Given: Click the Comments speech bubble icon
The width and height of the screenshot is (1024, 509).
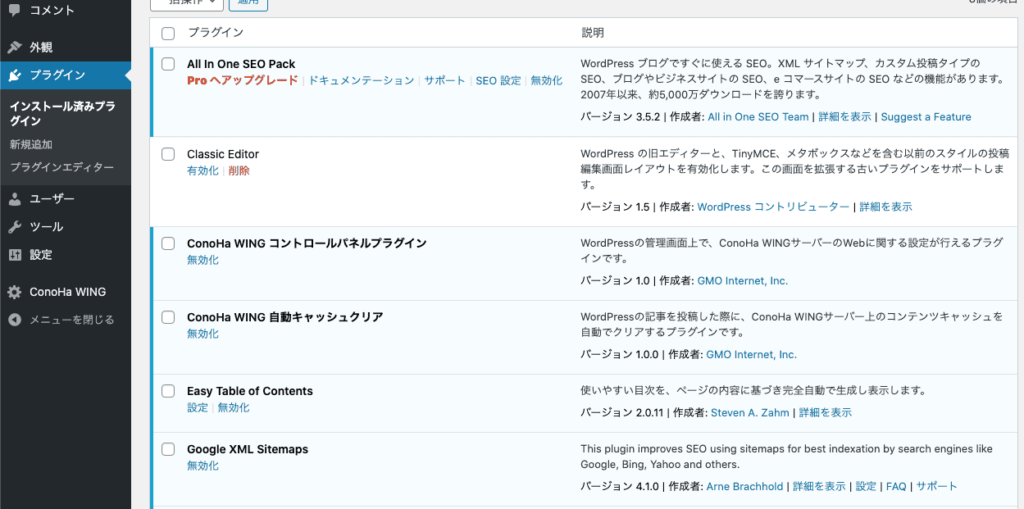Looking at the screenshot, I should [14, 11].
